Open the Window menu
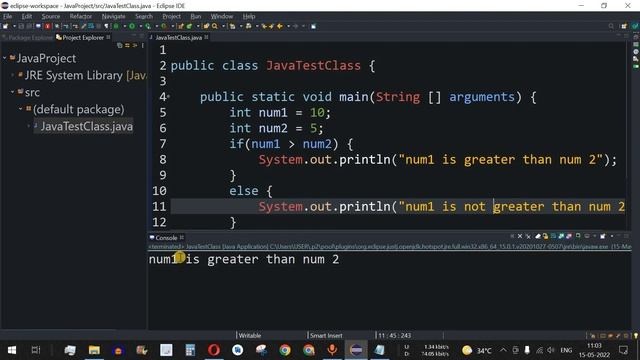The width and height of the screenshot is (640, 360). [222, 16]
